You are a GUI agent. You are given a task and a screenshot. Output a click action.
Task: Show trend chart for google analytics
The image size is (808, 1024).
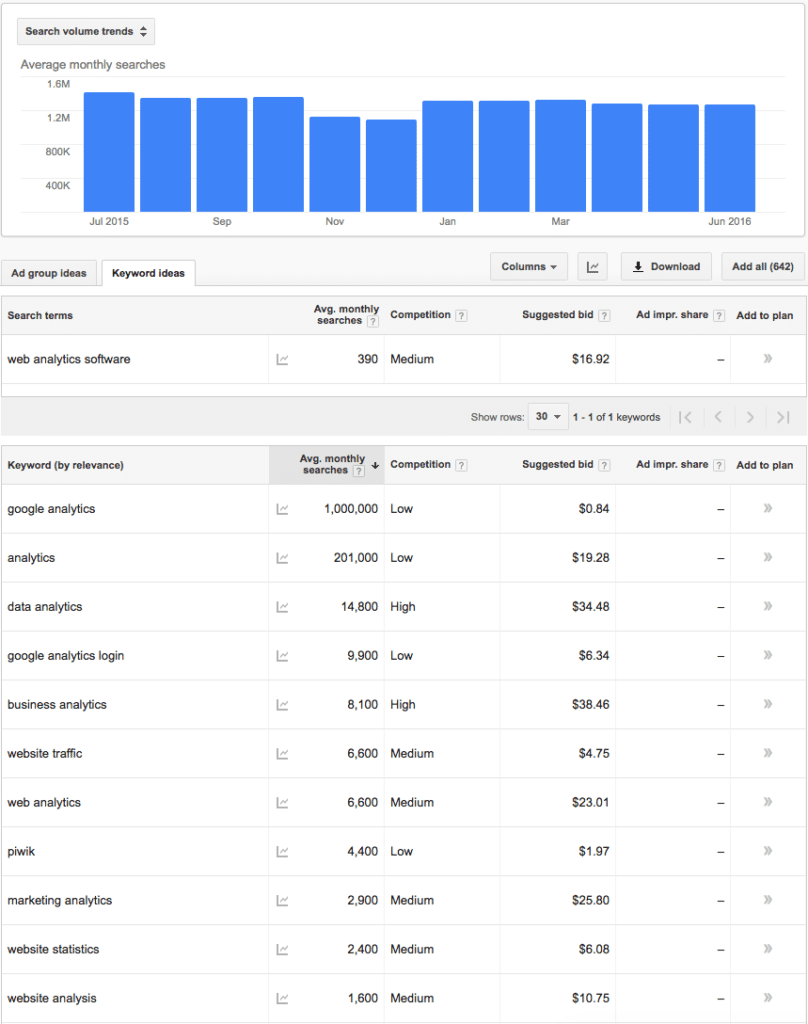282,509
